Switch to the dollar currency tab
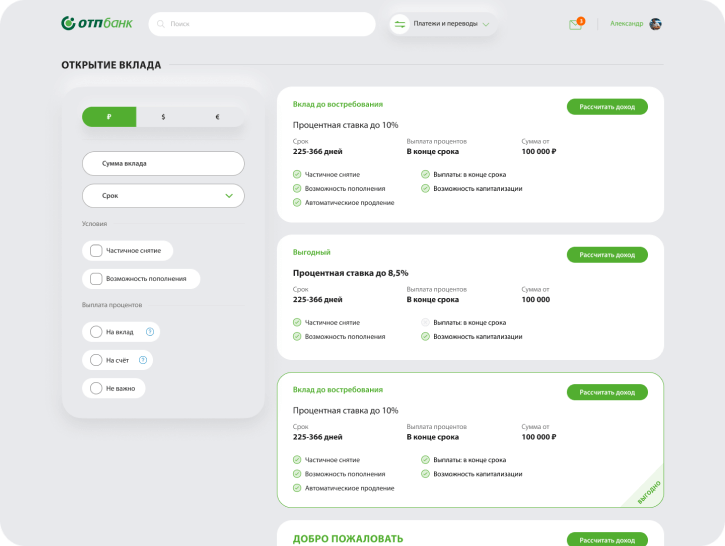 pos(163,117)
